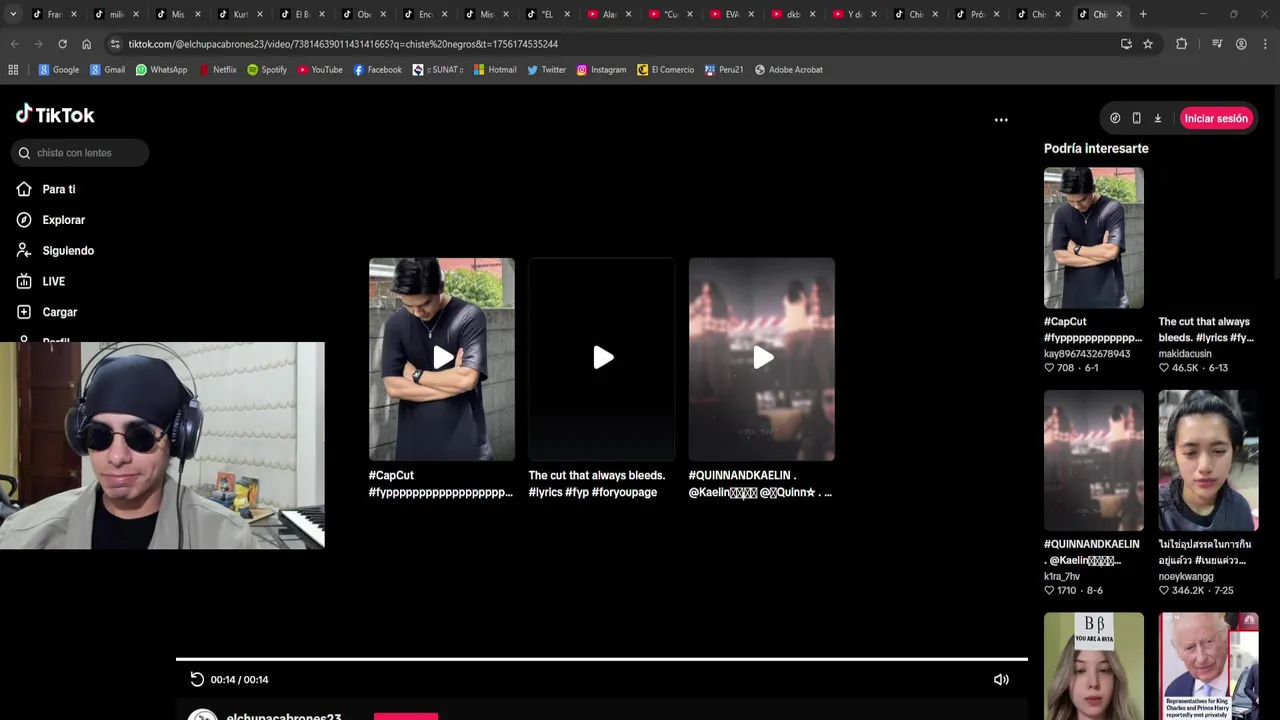Image resolution: width=1280 pixels, height=720 pixels.
Task: Click the browser home icon
Action: pos(86,44)
